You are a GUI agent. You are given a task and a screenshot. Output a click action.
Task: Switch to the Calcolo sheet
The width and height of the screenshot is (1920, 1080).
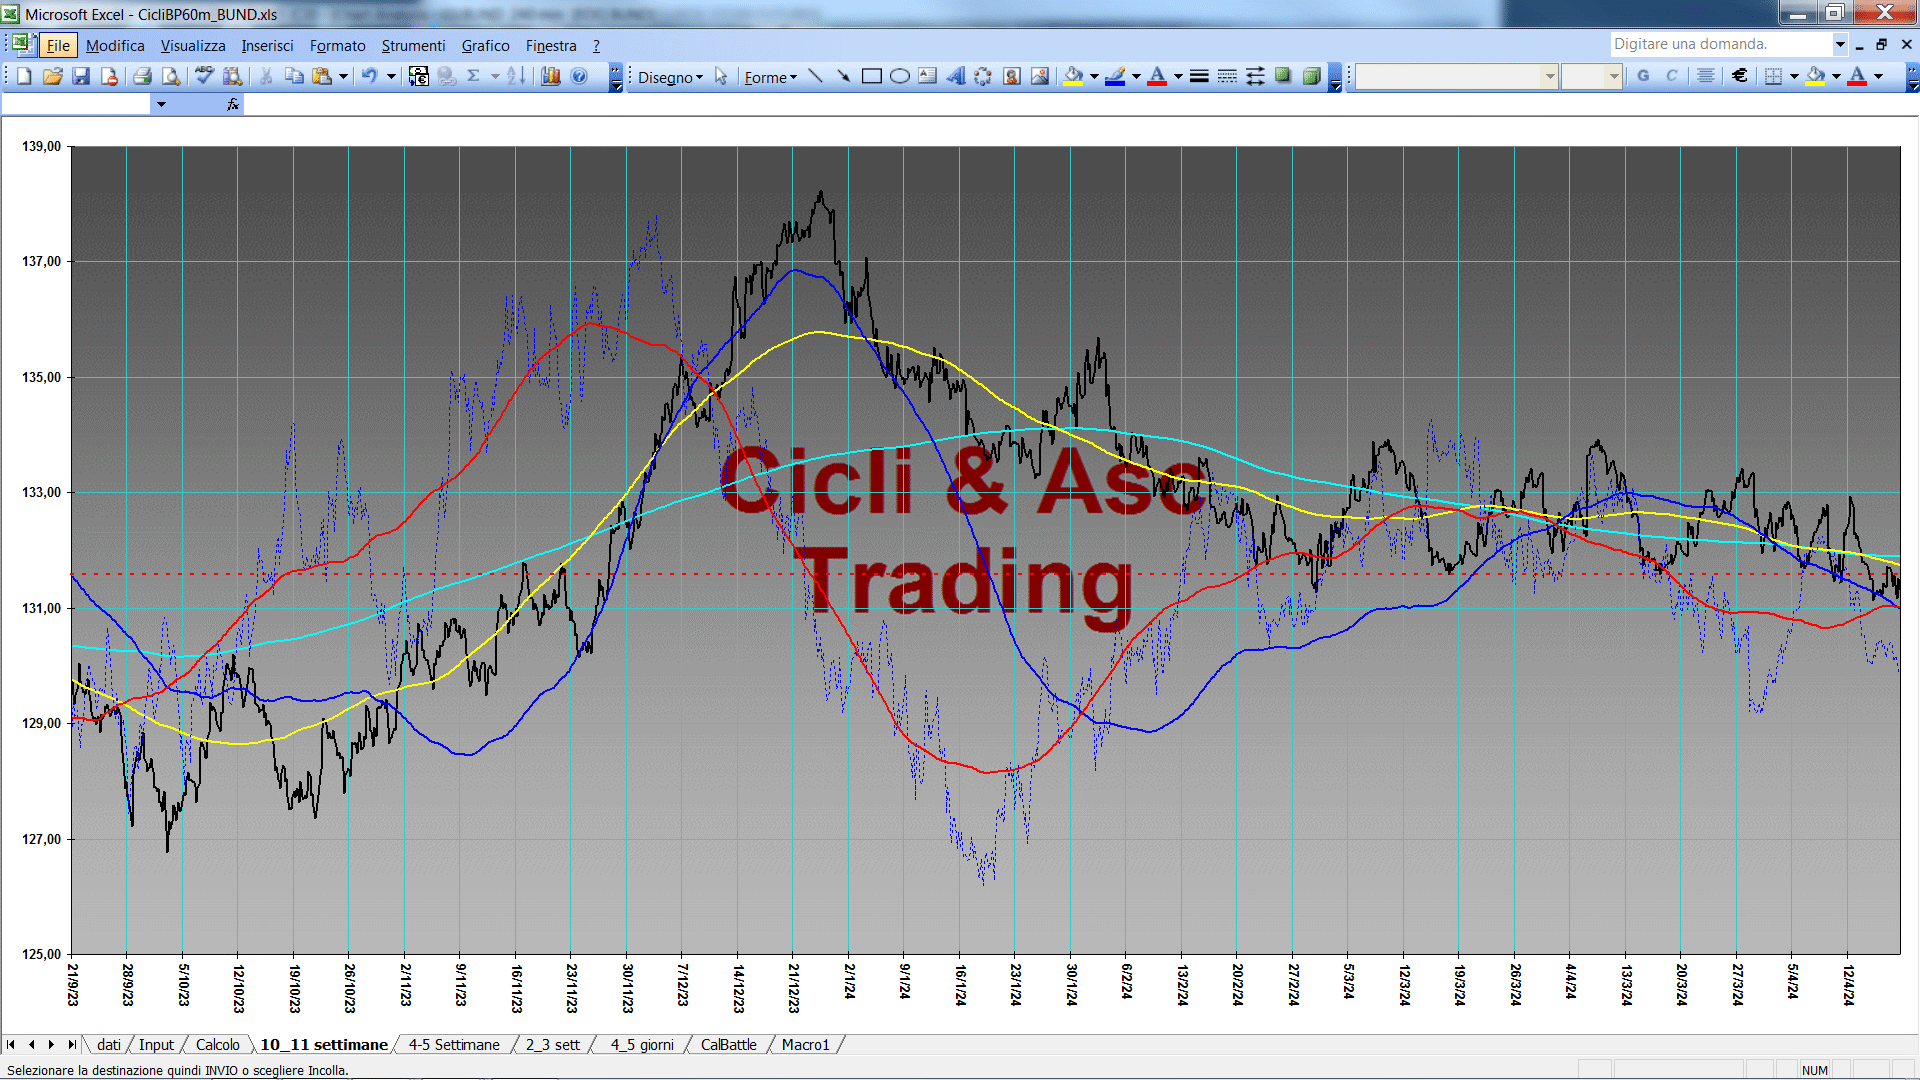pos(217,1044)
